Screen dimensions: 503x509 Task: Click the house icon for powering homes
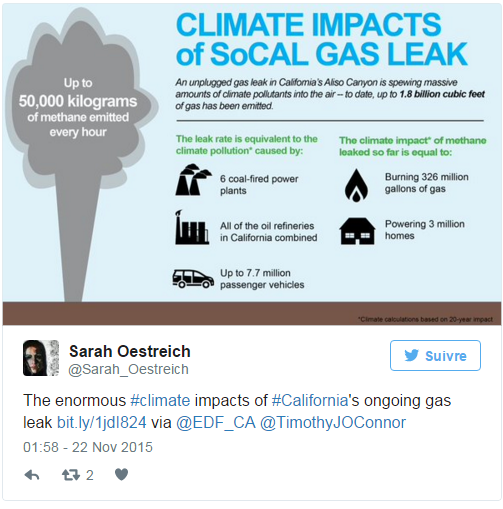click(357, 231)
